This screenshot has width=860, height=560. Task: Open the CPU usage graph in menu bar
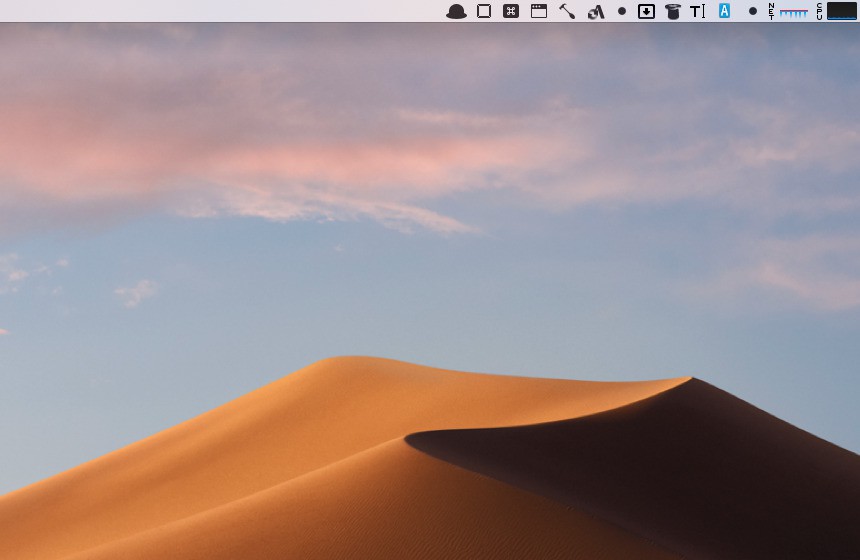pos(836,11)
